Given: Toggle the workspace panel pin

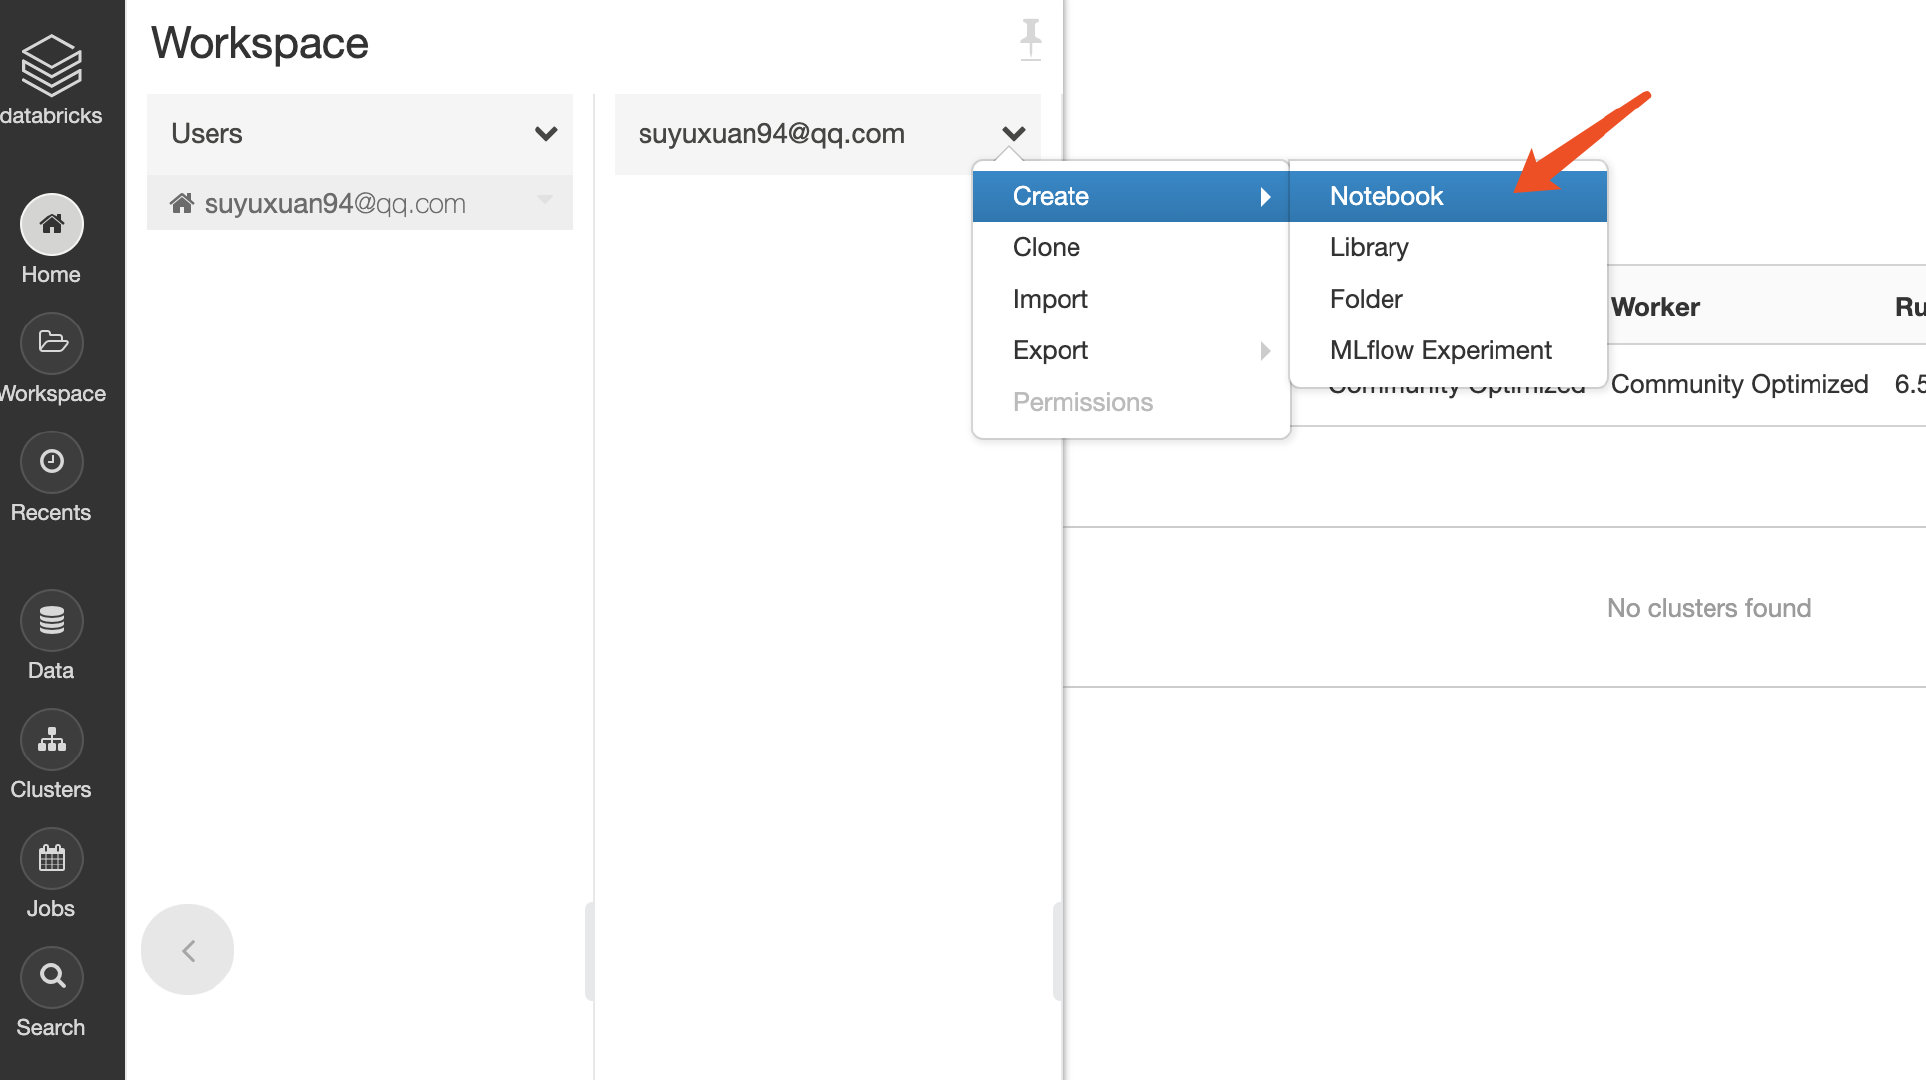Looking at the screenshot, I should tap(1030, 40).
